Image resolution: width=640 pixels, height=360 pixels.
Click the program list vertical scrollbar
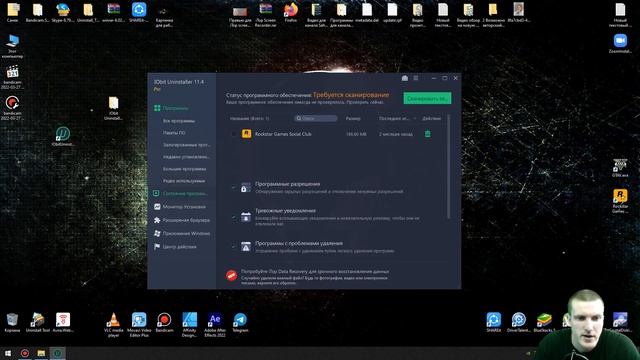[449, 166]
